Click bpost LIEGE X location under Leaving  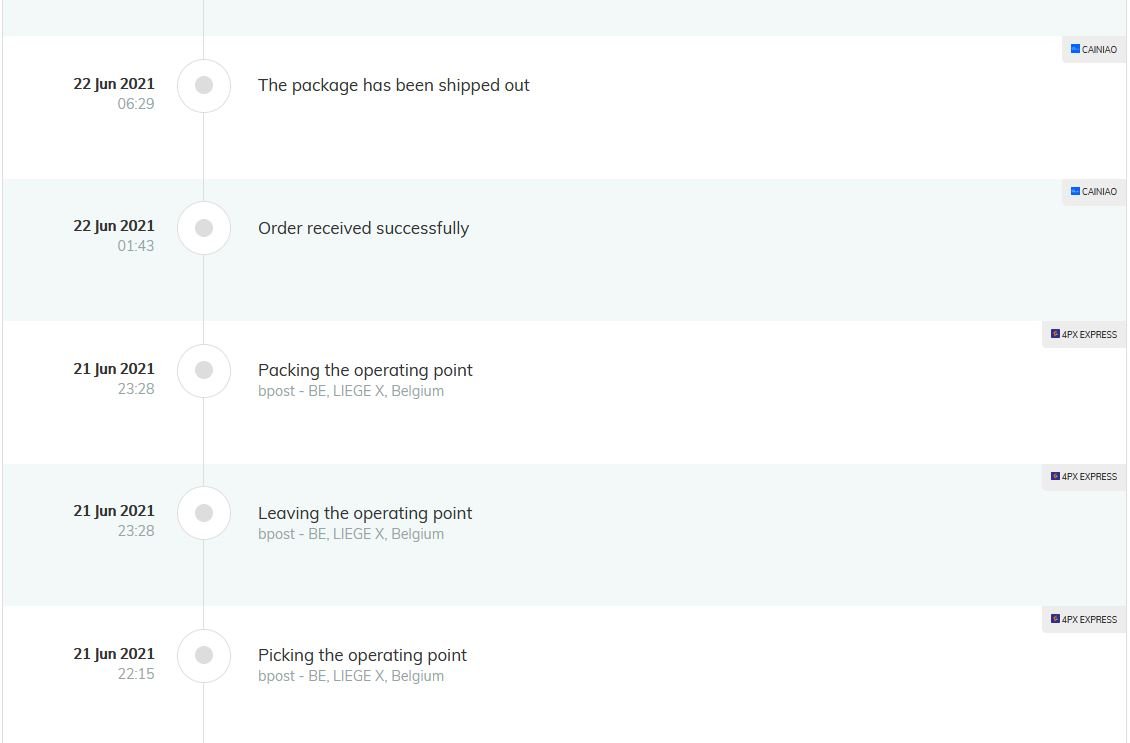(351, 534)
